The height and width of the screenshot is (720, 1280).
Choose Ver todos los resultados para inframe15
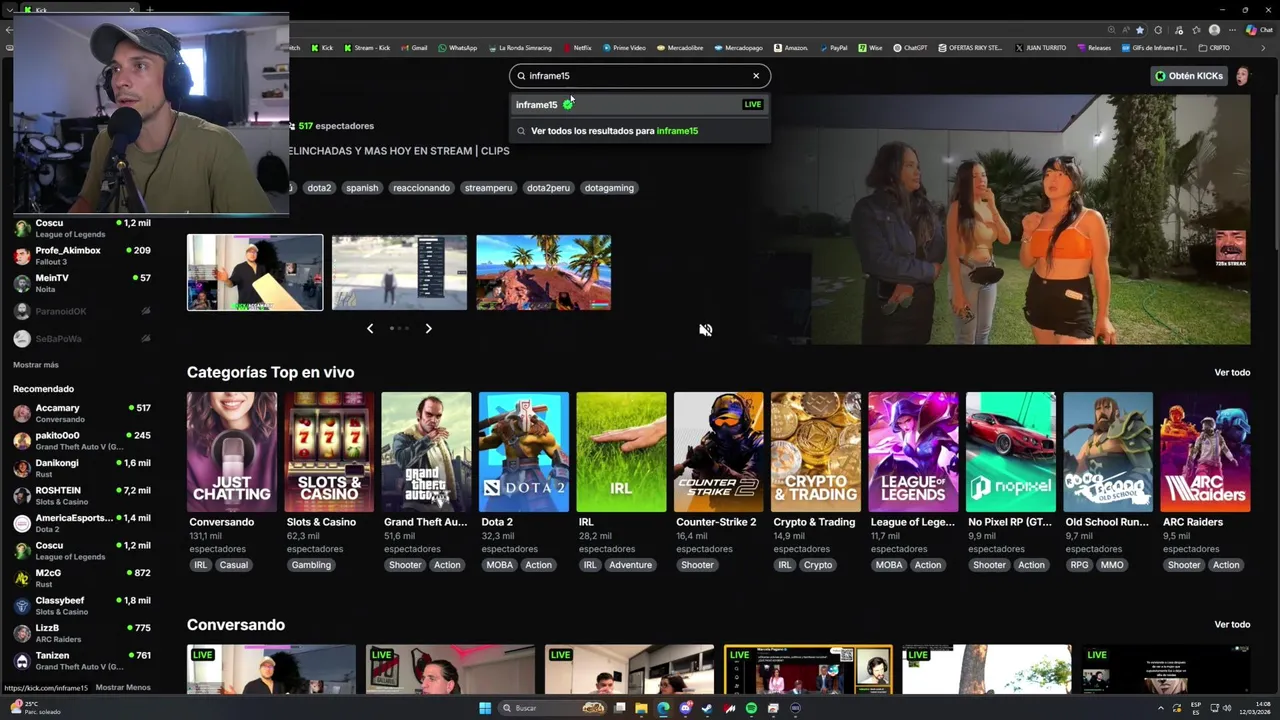[640, 131]
